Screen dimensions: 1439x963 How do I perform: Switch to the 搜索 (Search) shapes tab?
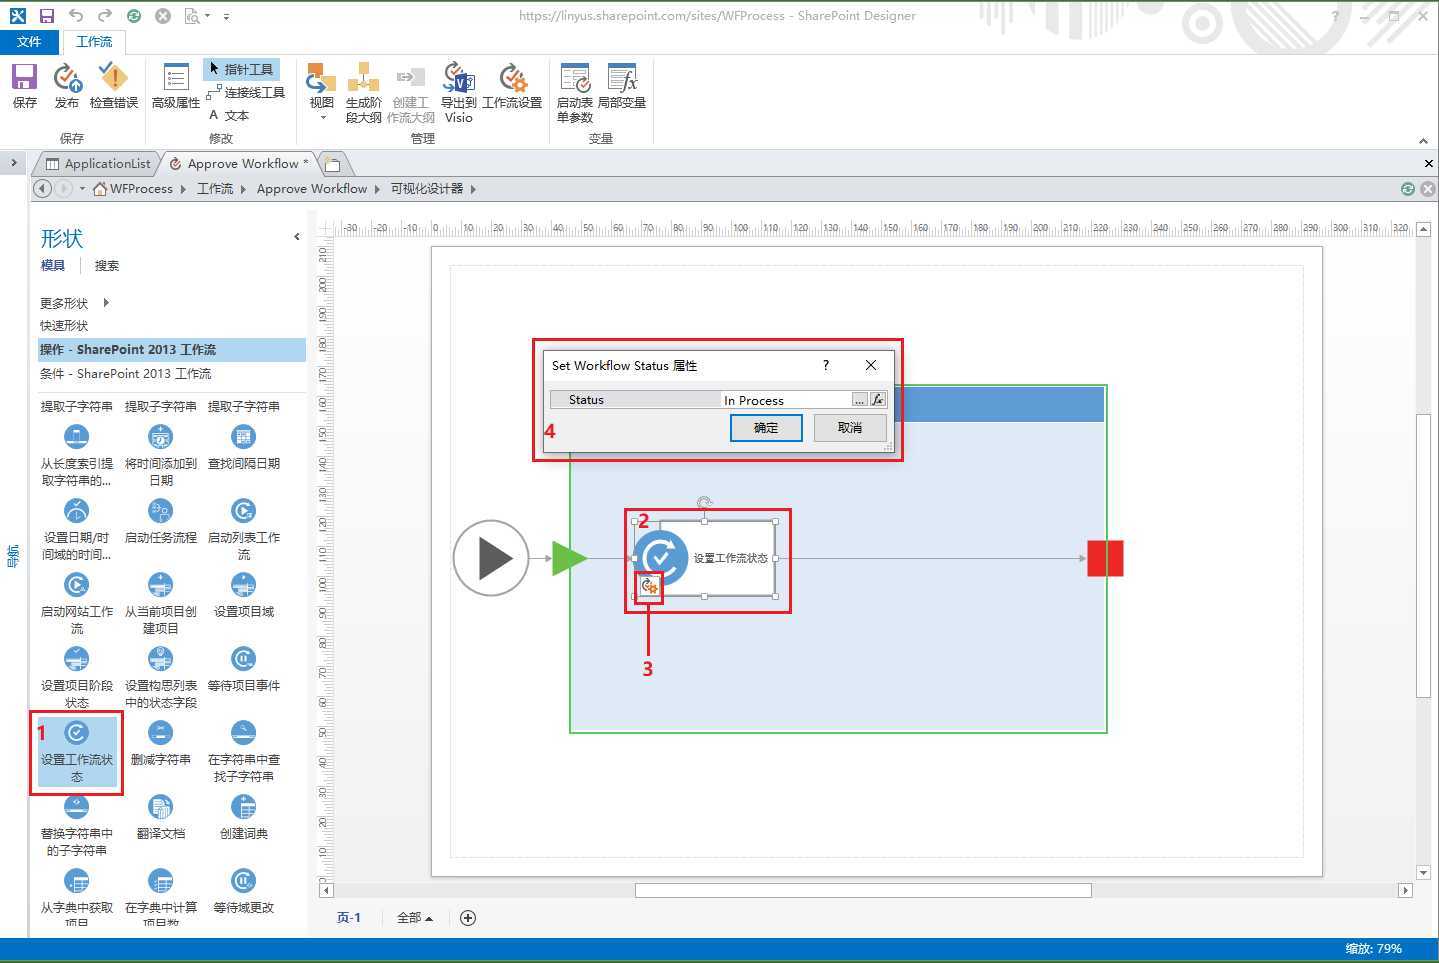[106, 265]
